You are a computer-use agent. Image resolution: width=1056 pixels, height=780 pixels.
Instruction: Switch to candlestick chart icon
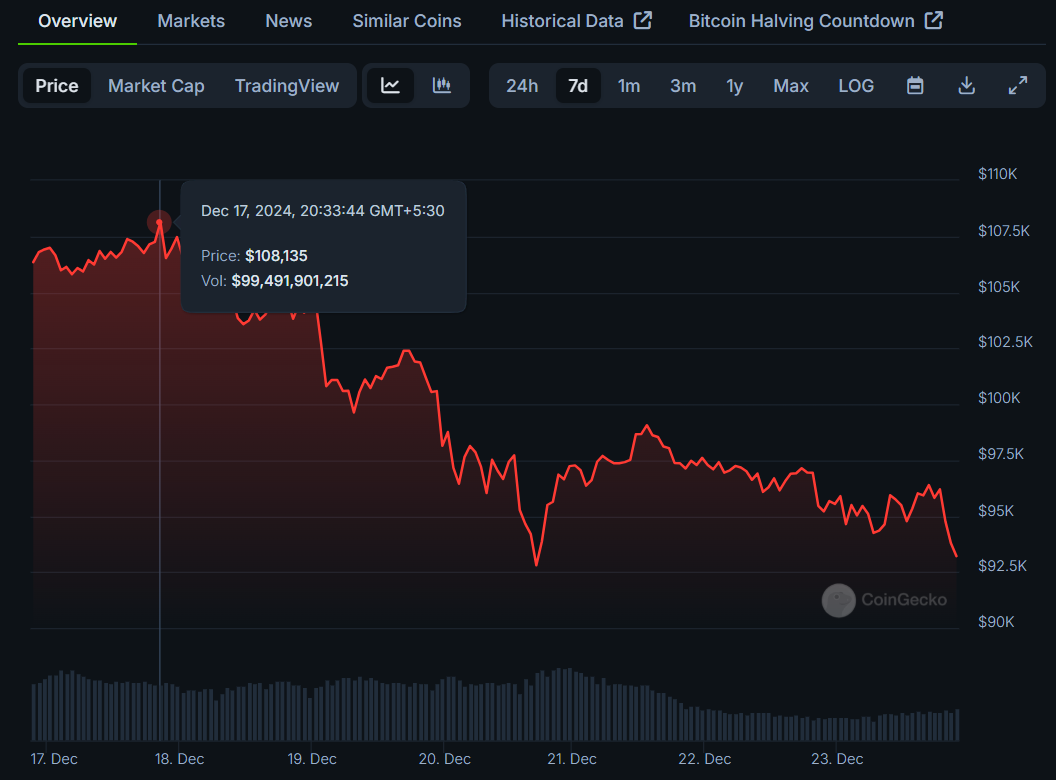click(x=442, y=86)
